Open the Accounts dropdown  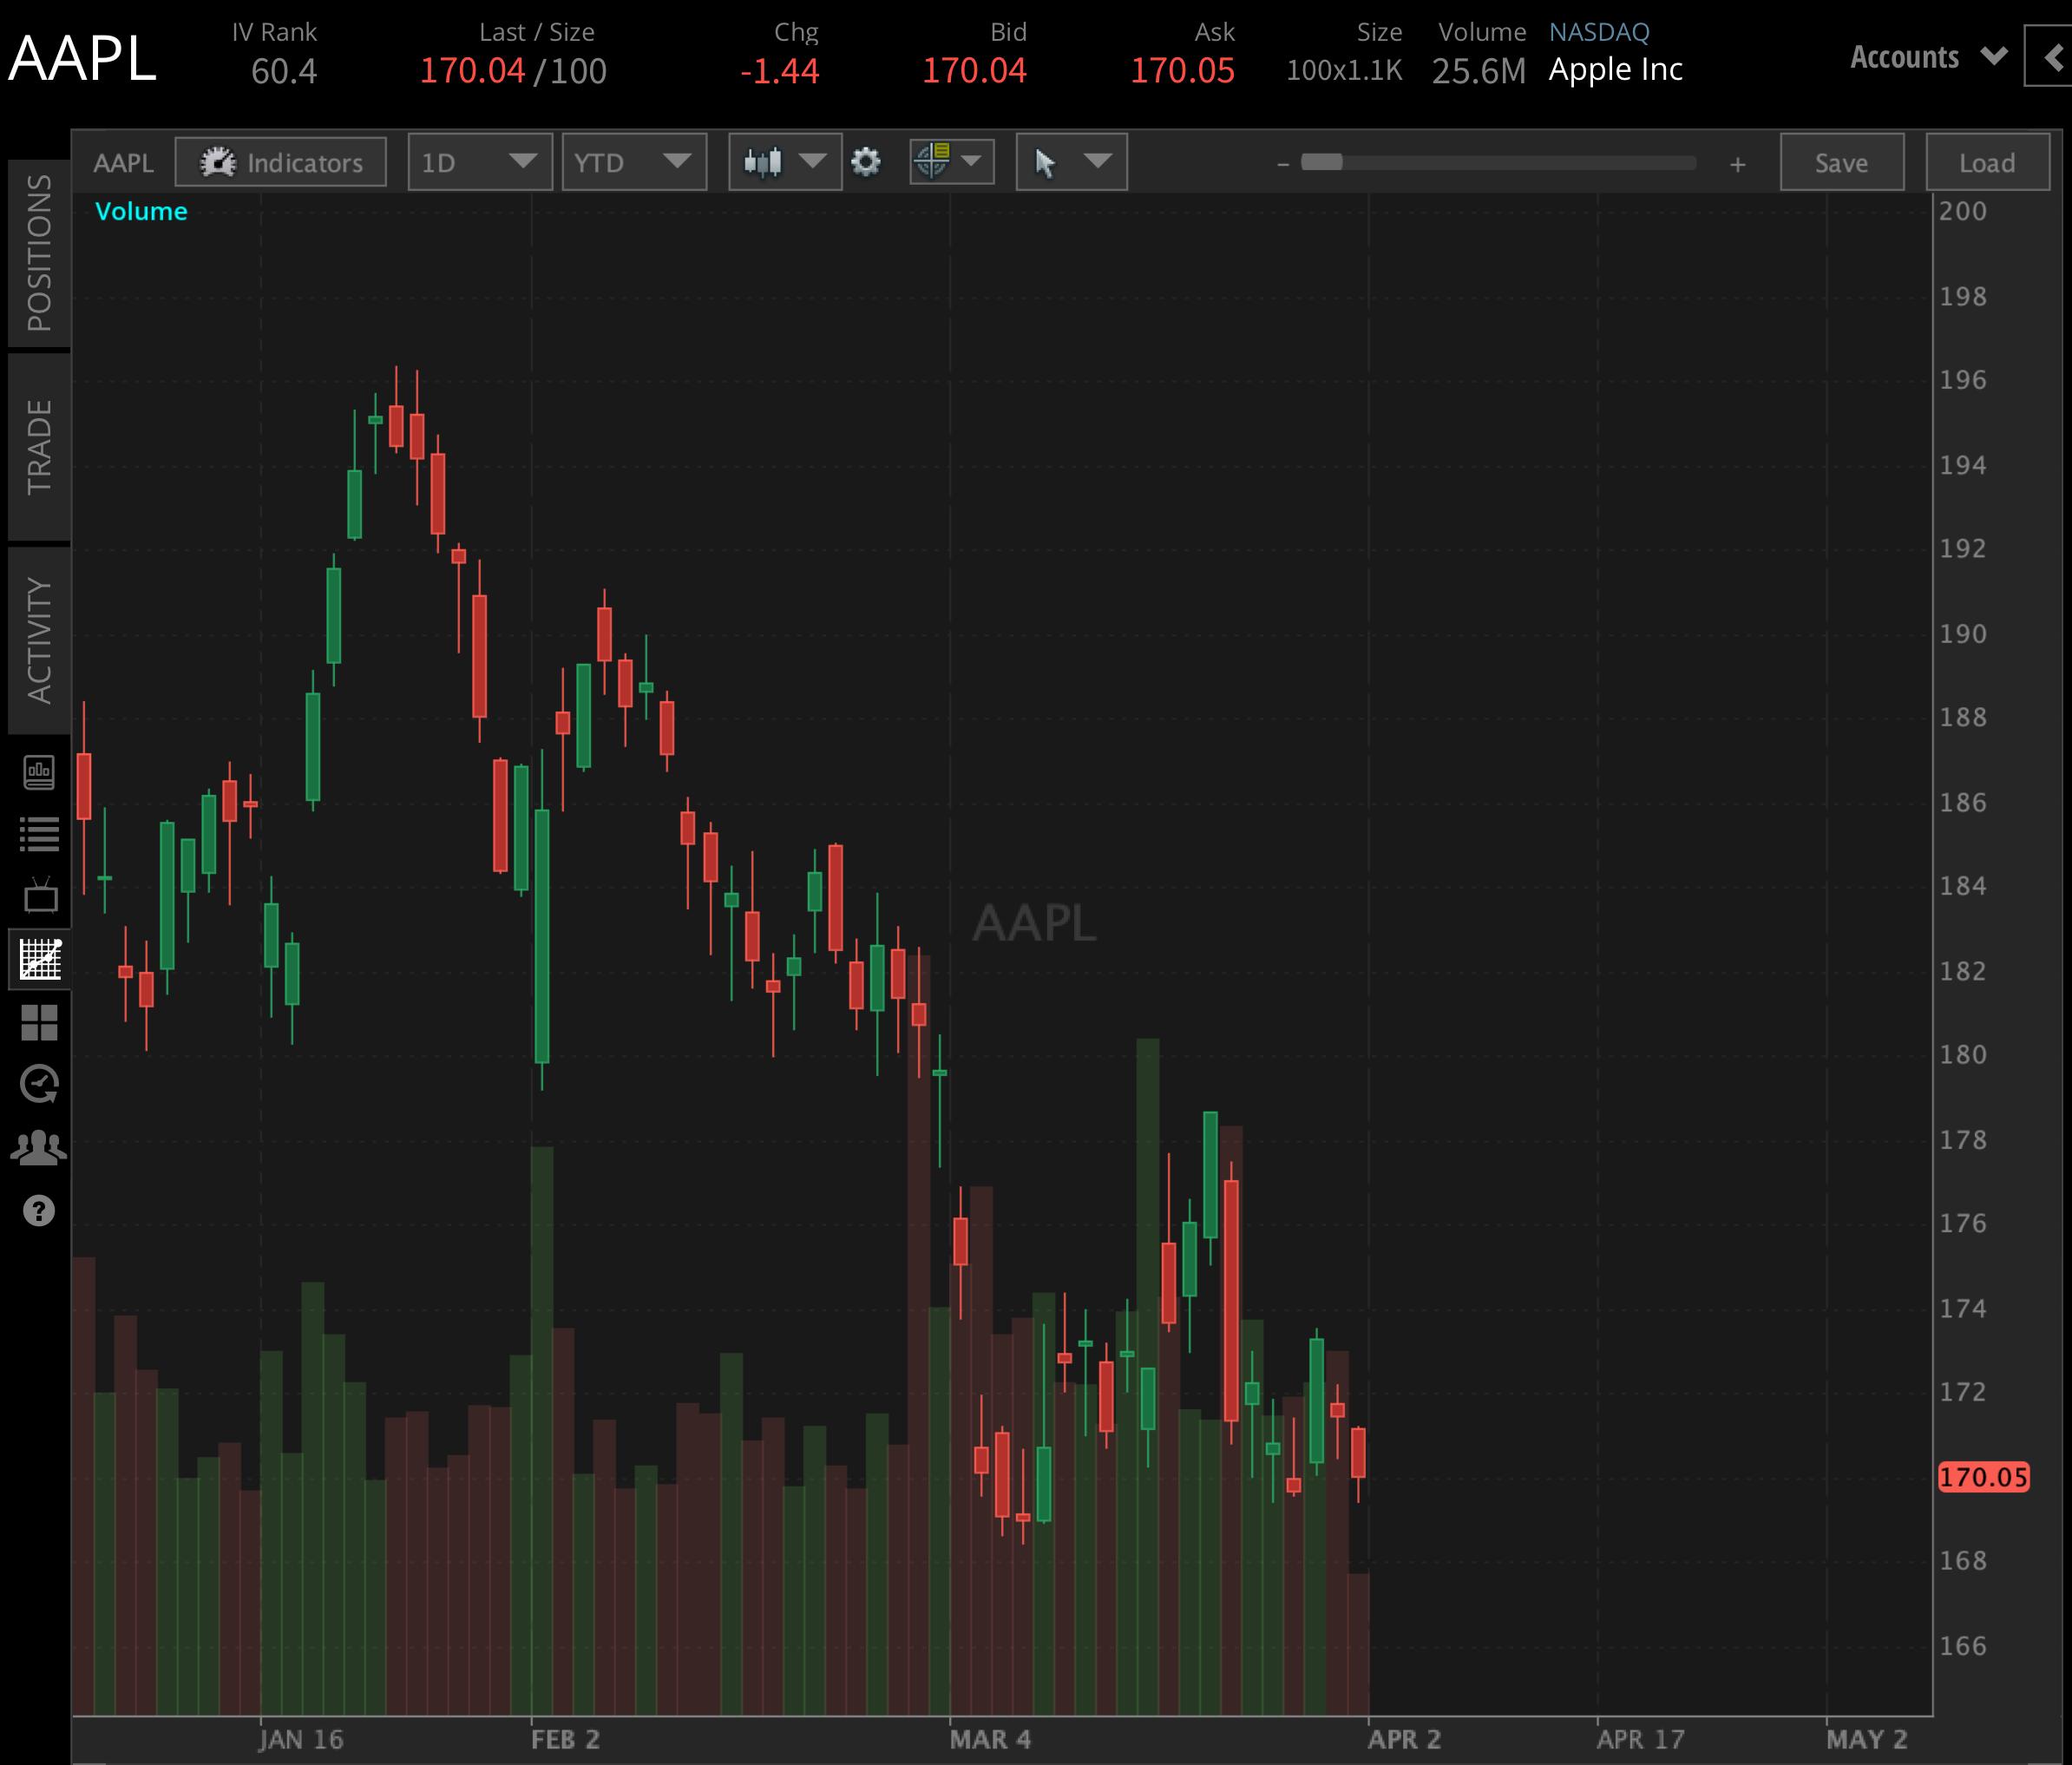tap(1925, 57)
